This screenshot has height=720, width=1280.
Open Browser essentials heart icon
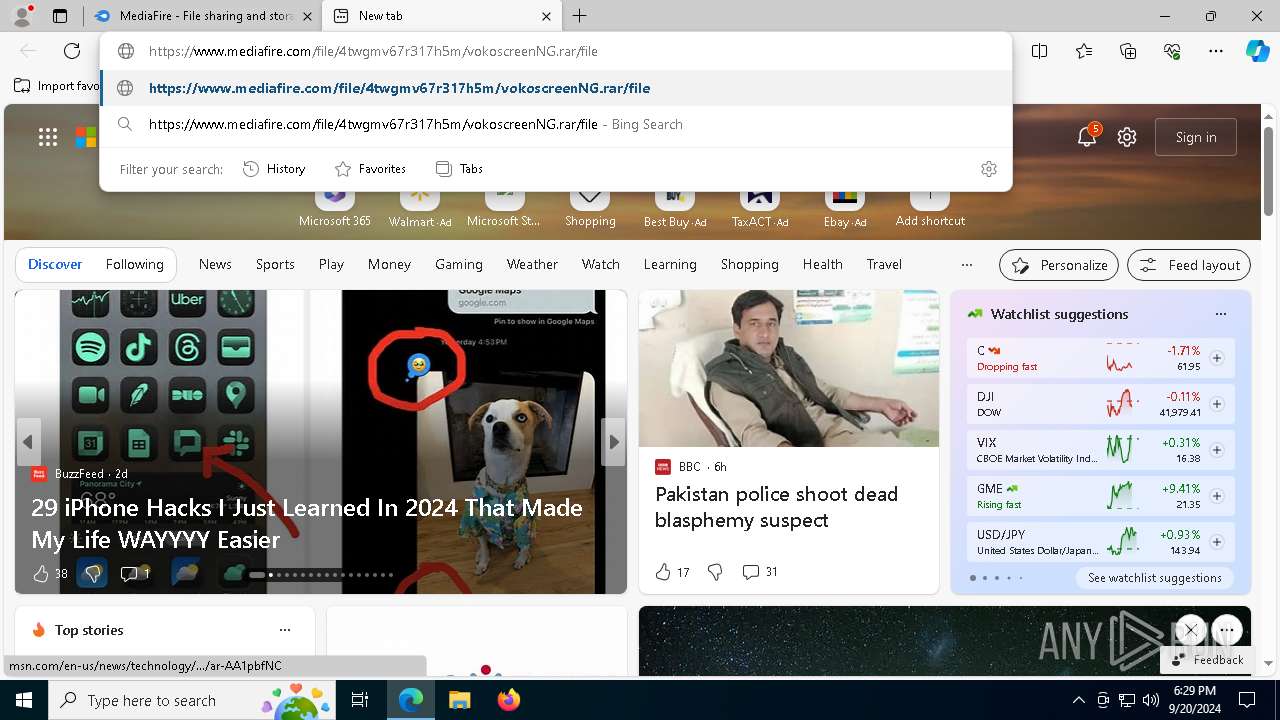click(x=1172, y=51)
